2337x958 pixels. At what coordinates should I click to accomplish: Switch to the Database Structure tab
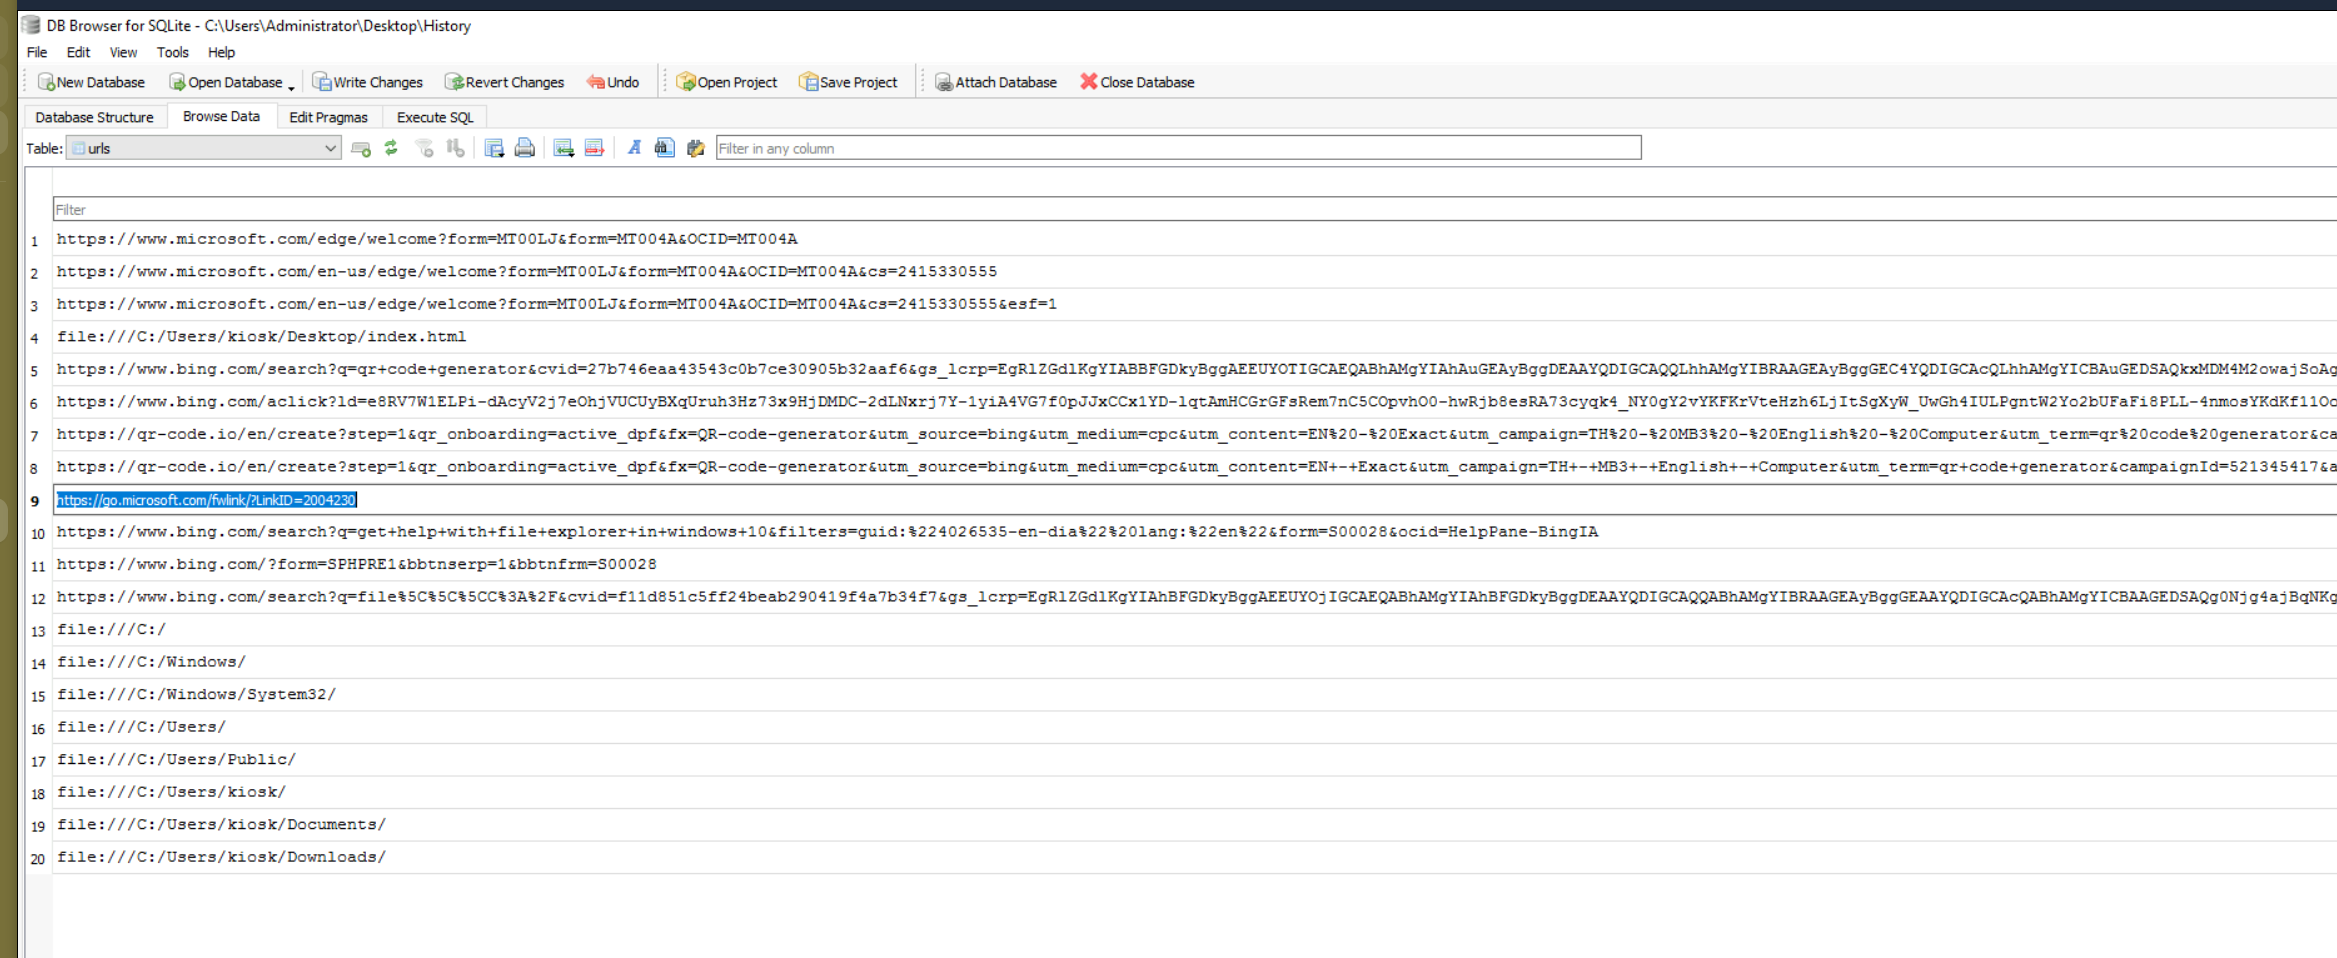click(94, 117)
